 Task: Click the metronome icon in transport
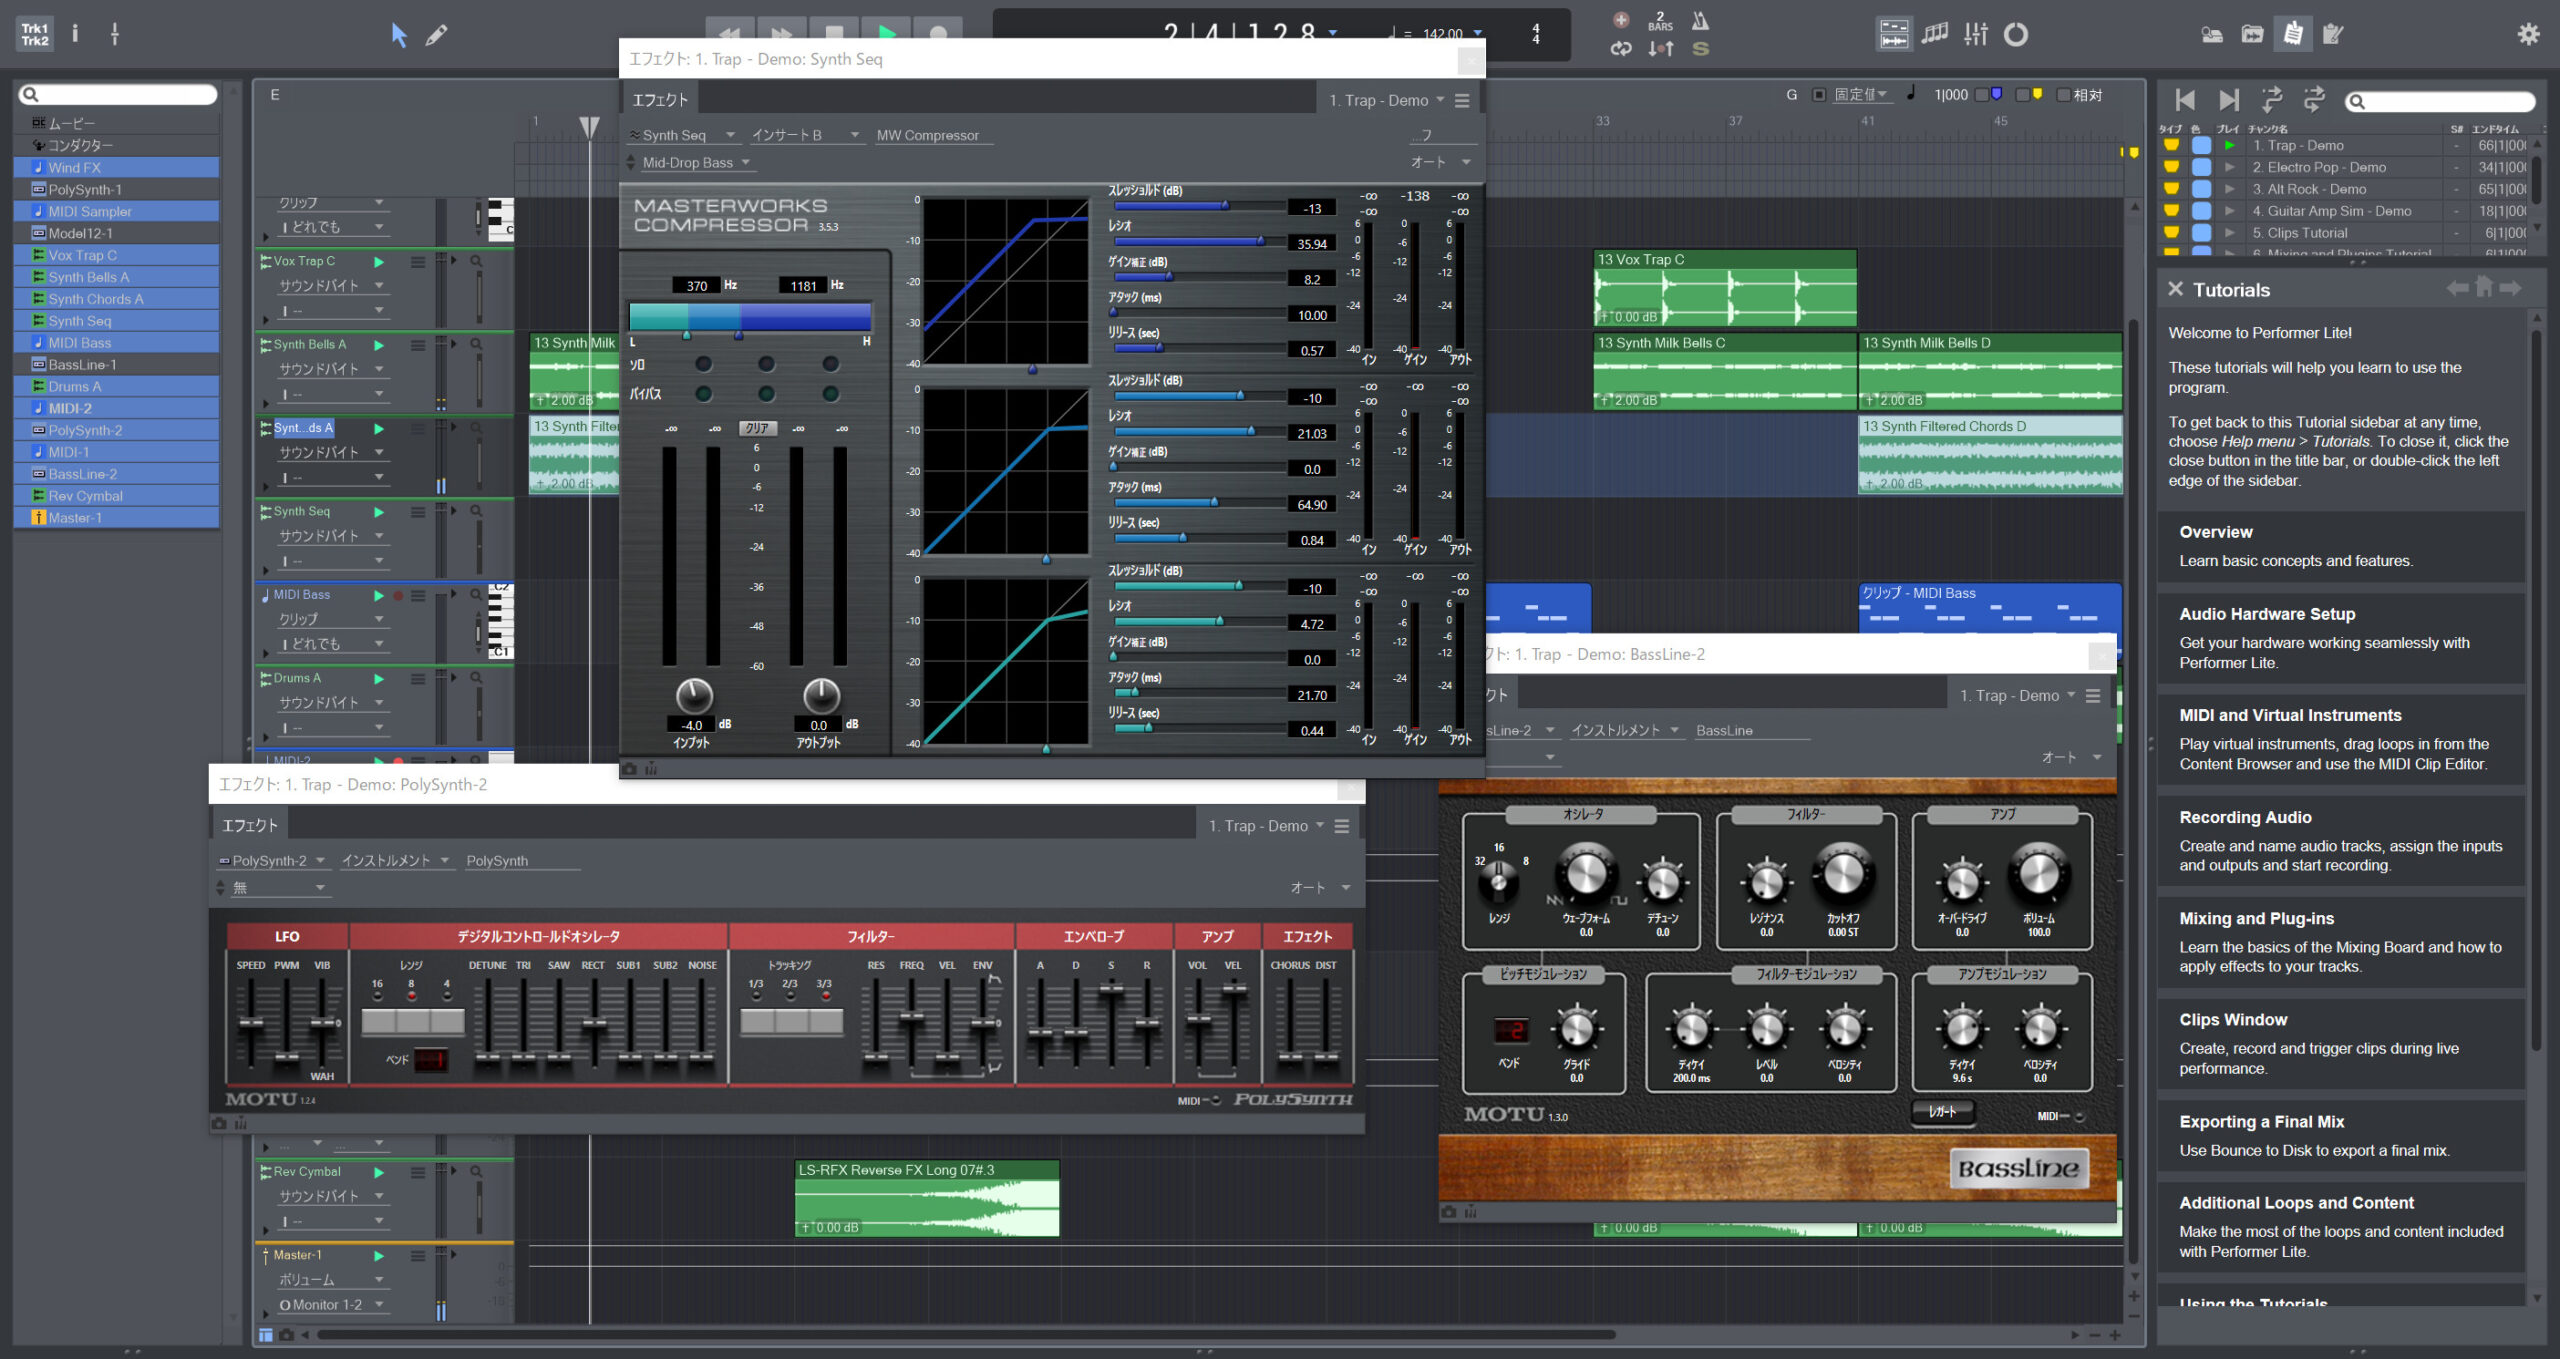[x=1700, y=21]
